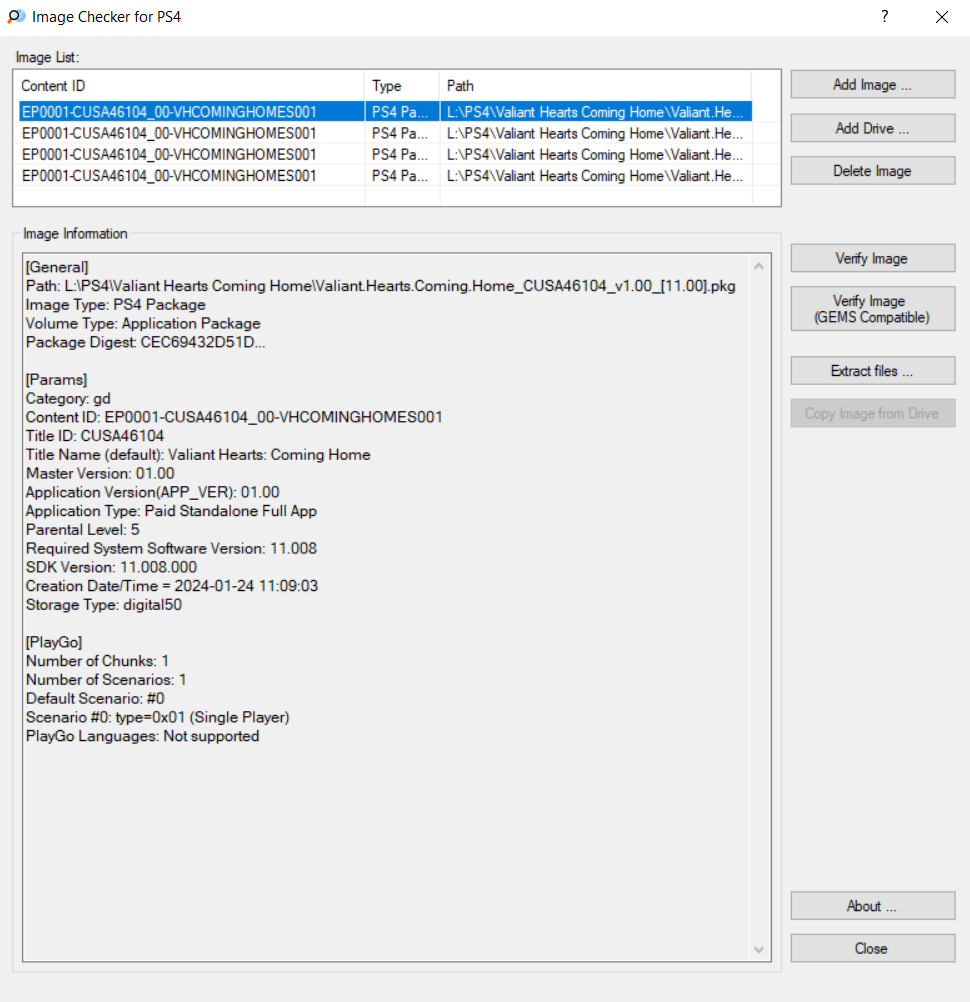Screen dimensions: 970x1002
Task: Click the 'Content ID:' line in Image Information
Action: [x=234, y=417]
